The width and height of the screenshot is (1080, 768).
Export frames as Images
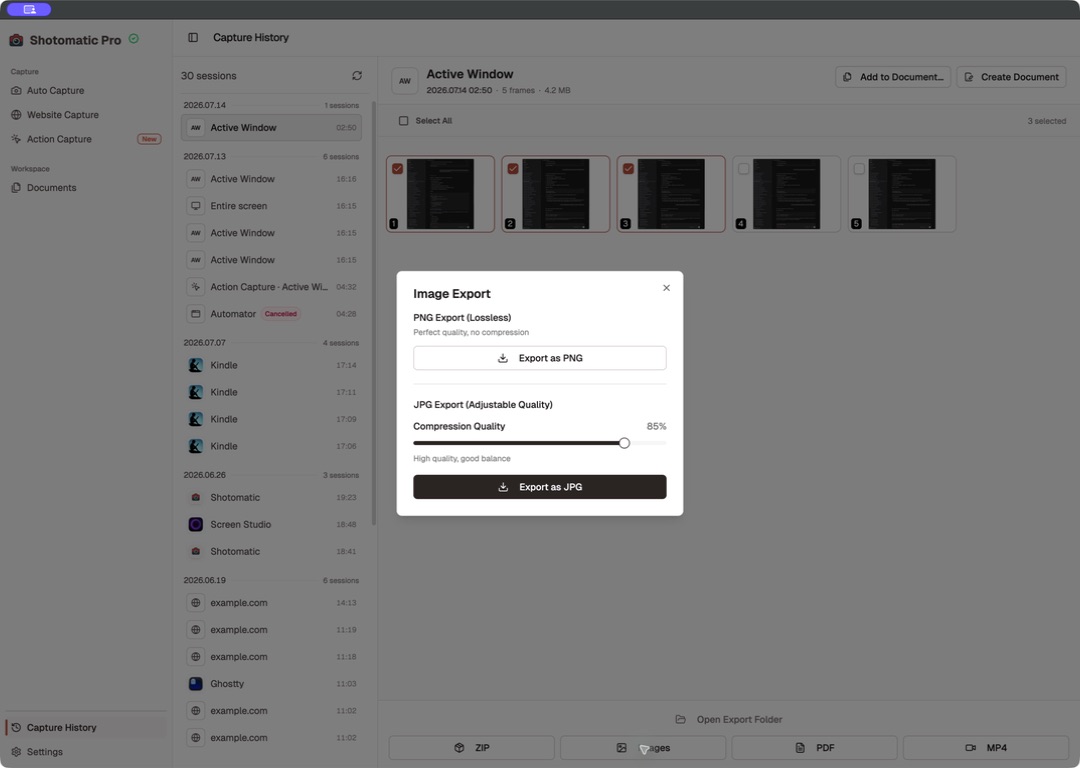tap(643, 747)
